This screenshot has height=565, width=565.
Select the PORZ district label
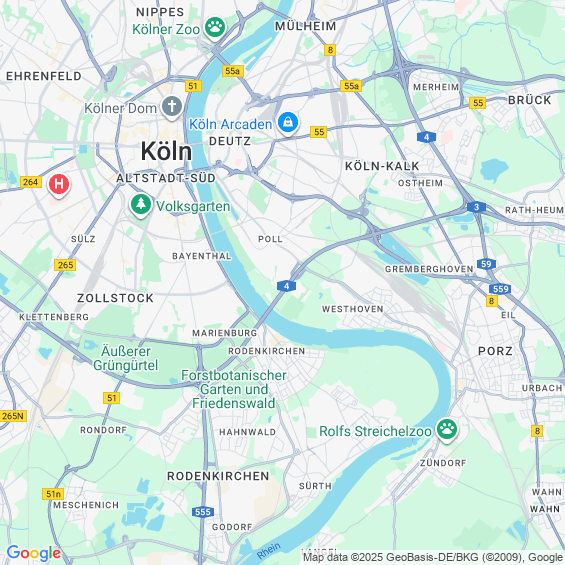[495, 351]
